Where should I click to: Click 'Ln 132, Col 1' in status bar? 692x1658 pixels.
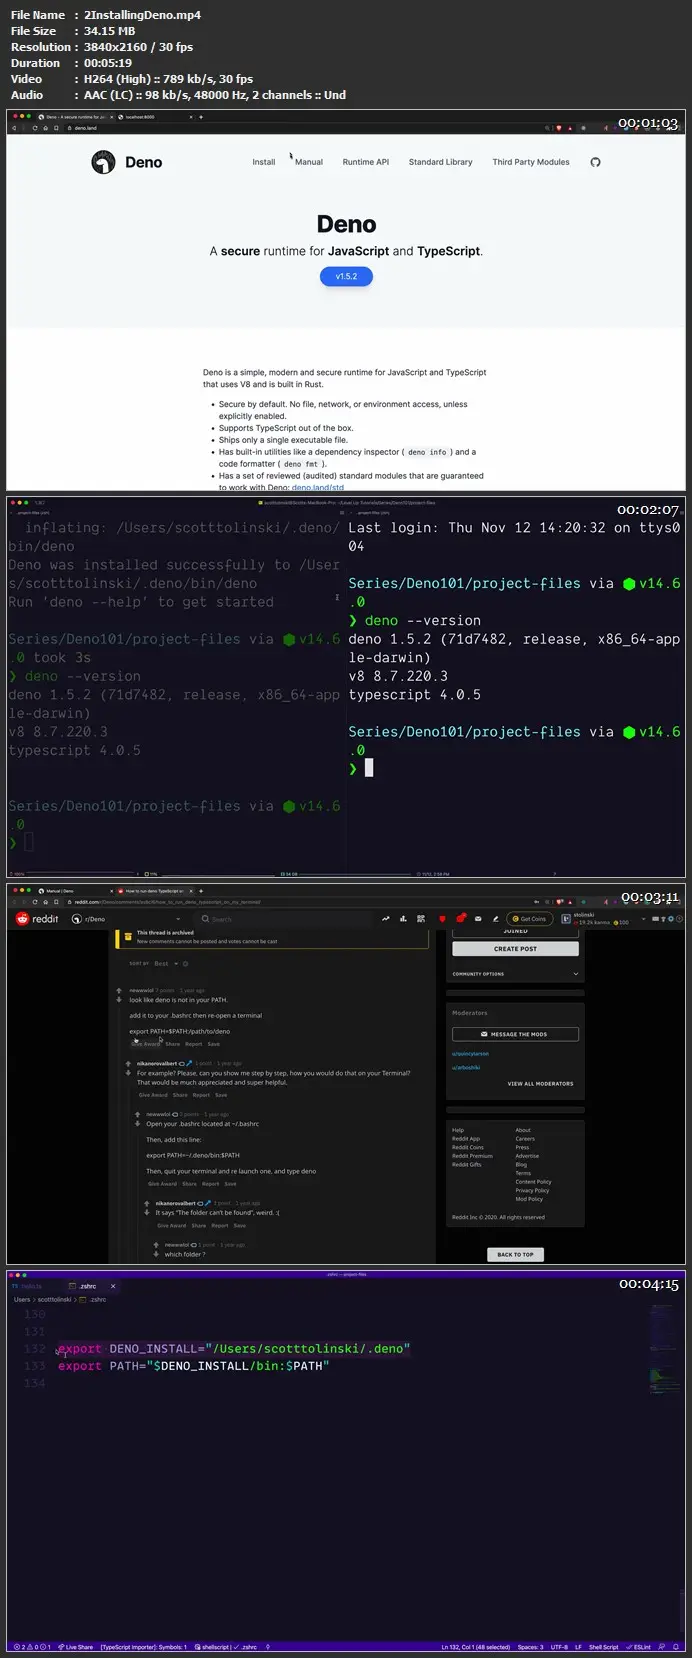[x=476, y=1647]
